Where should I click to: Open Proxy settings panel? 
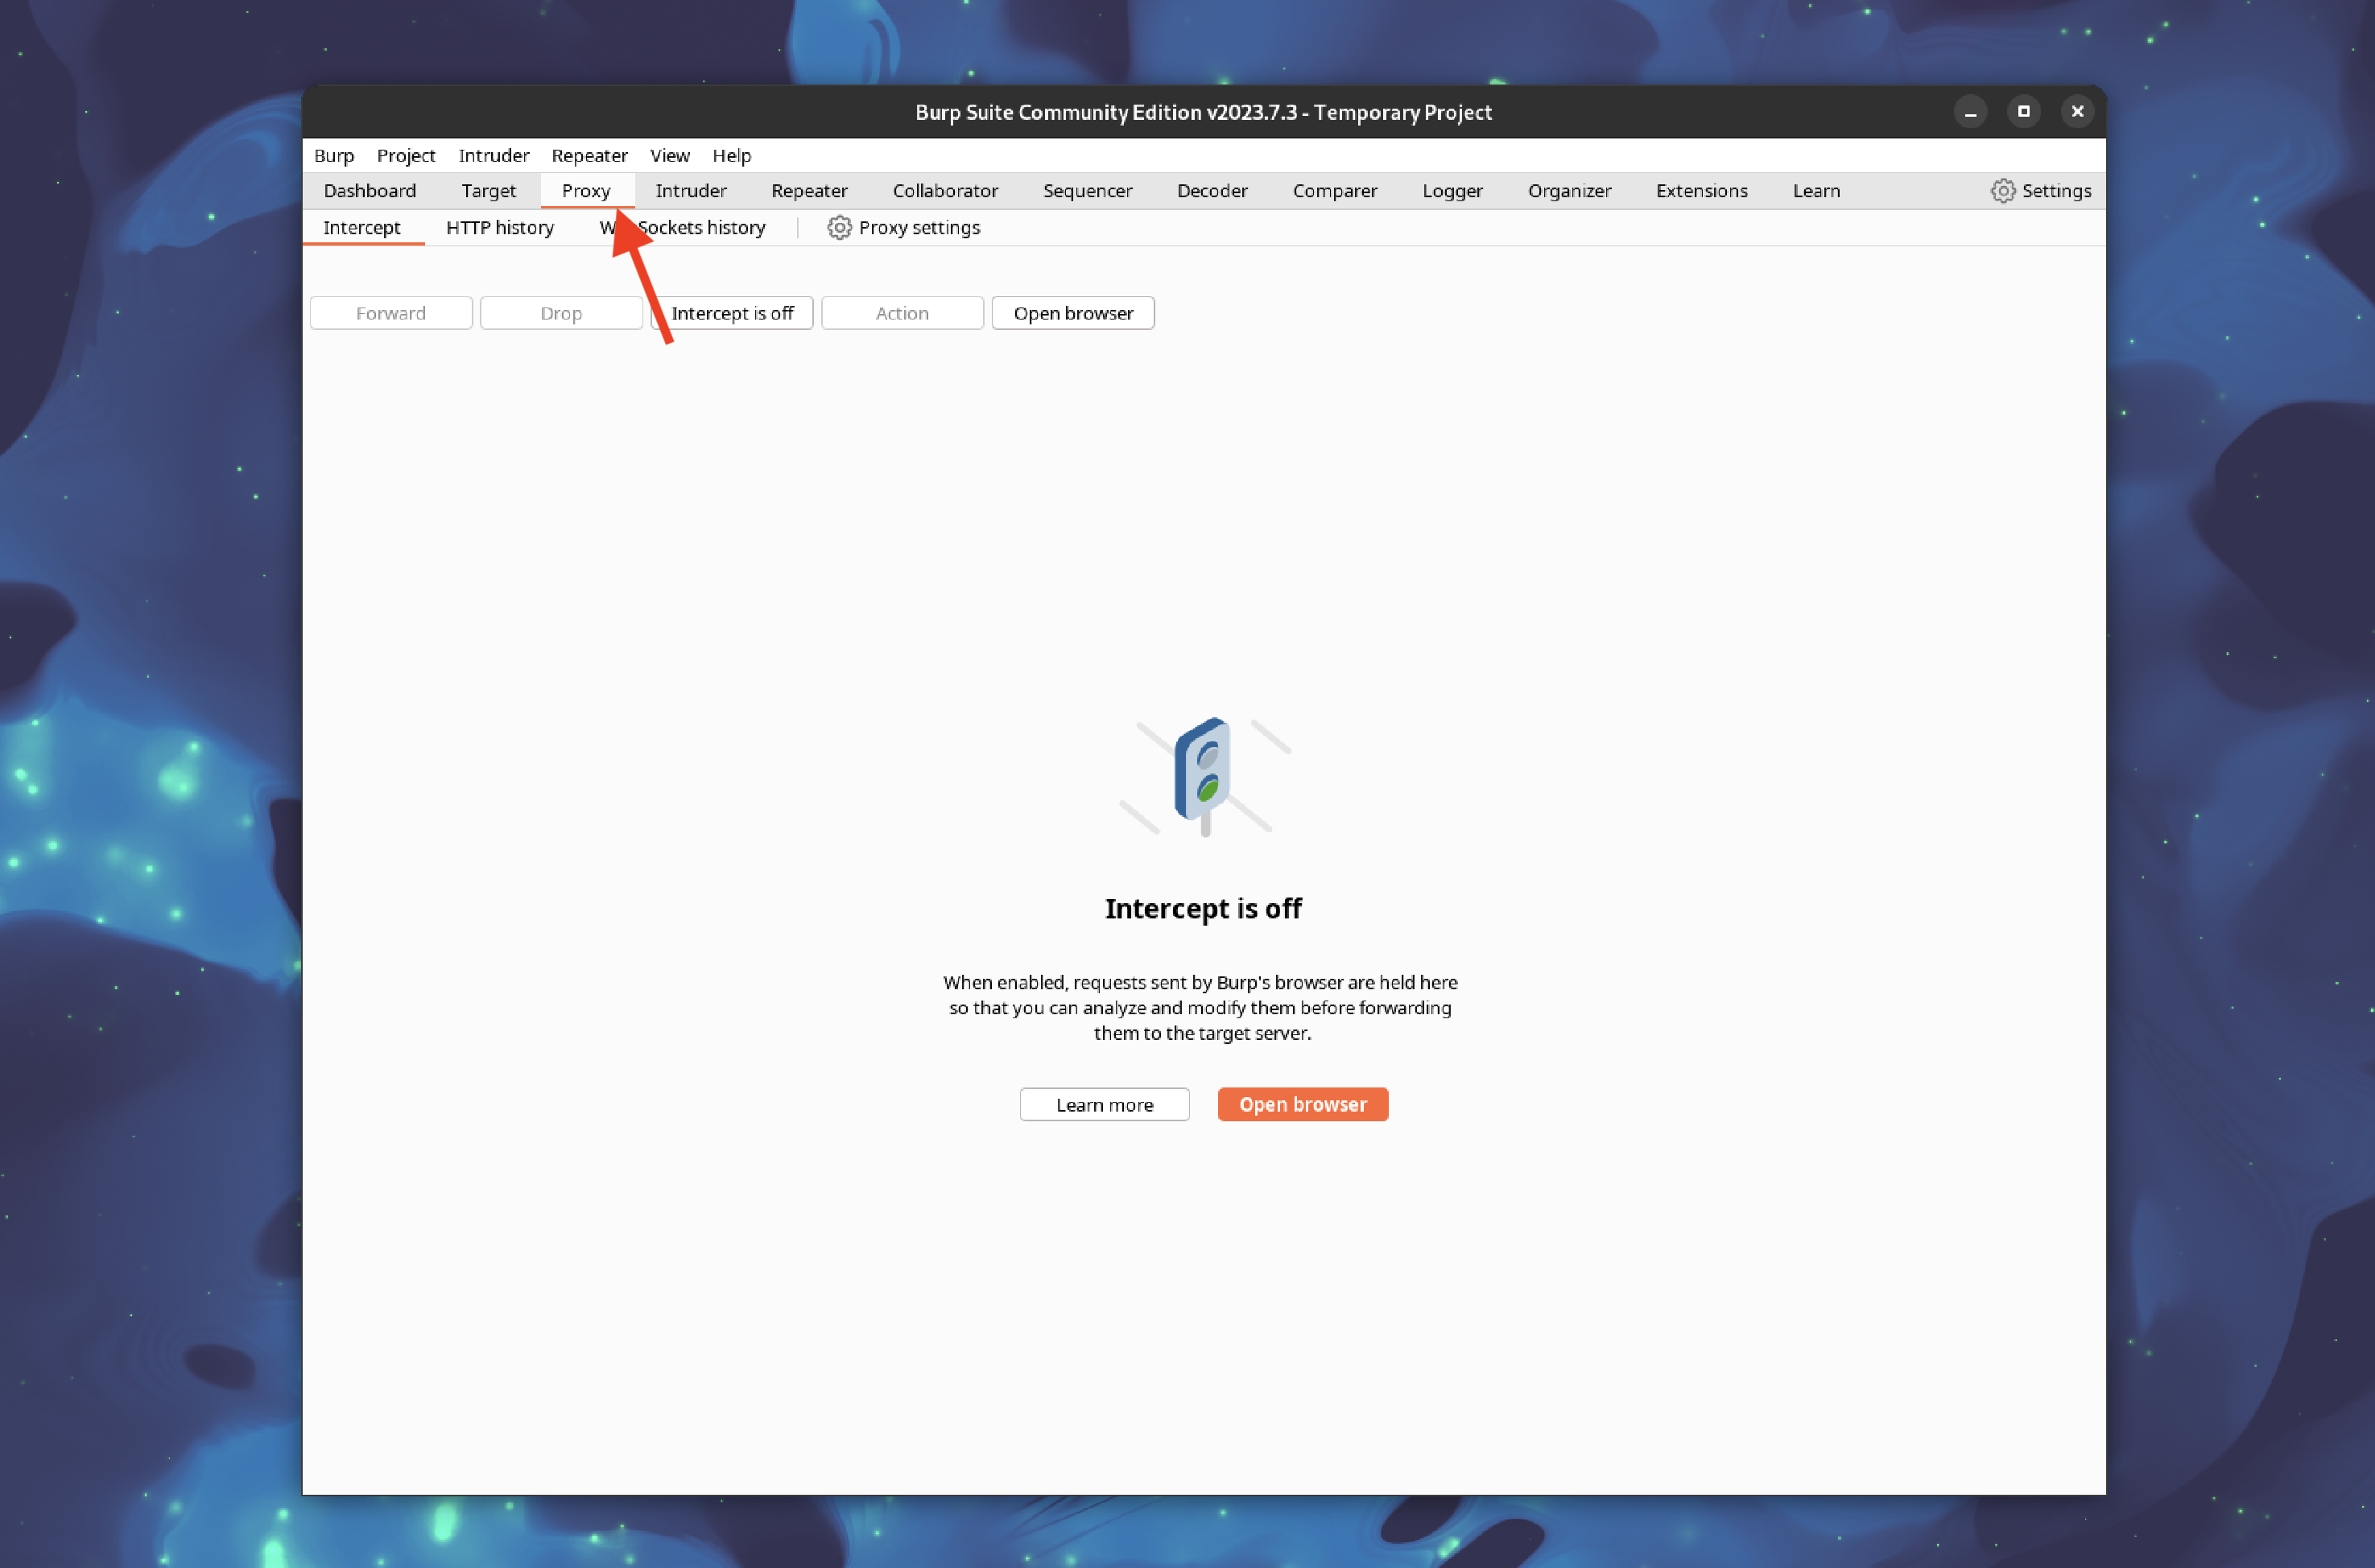tap(902, 228)
